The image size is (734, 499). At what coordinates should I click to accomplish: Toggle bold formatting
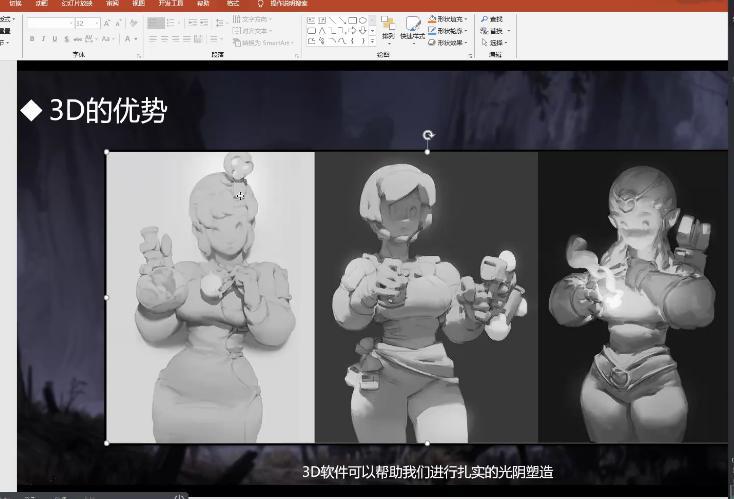coord(31,39)
